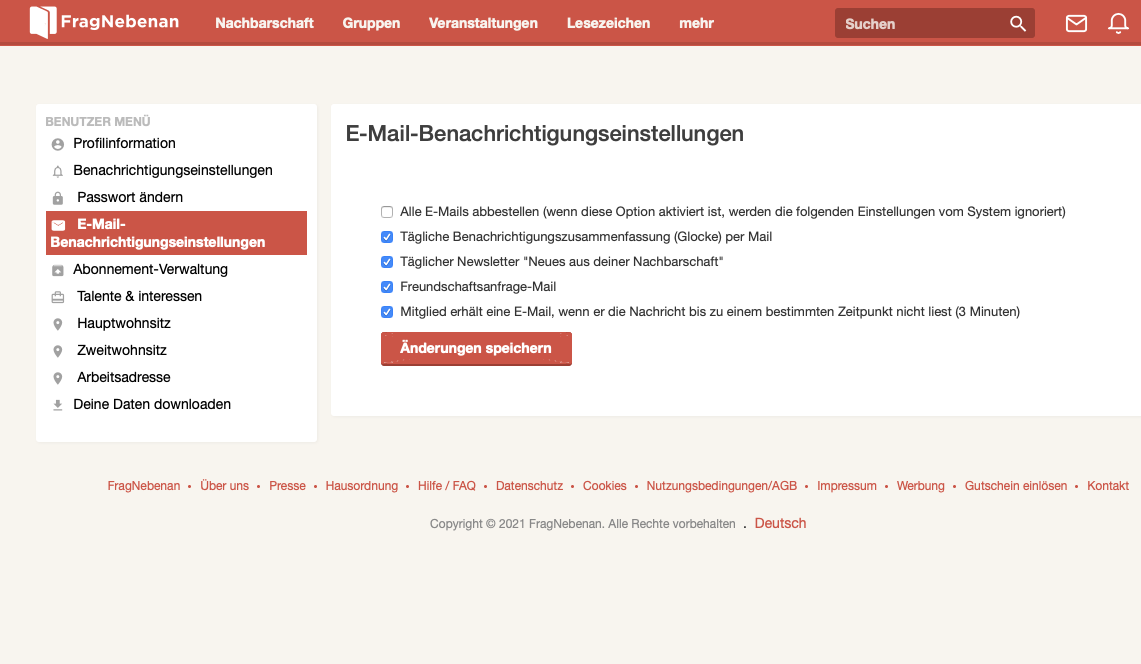Image resolution: width=1141 pixels, height=664 pixels.
Task: Click the briefcase icon beside Talente & interessen
Action: [58, 297]
